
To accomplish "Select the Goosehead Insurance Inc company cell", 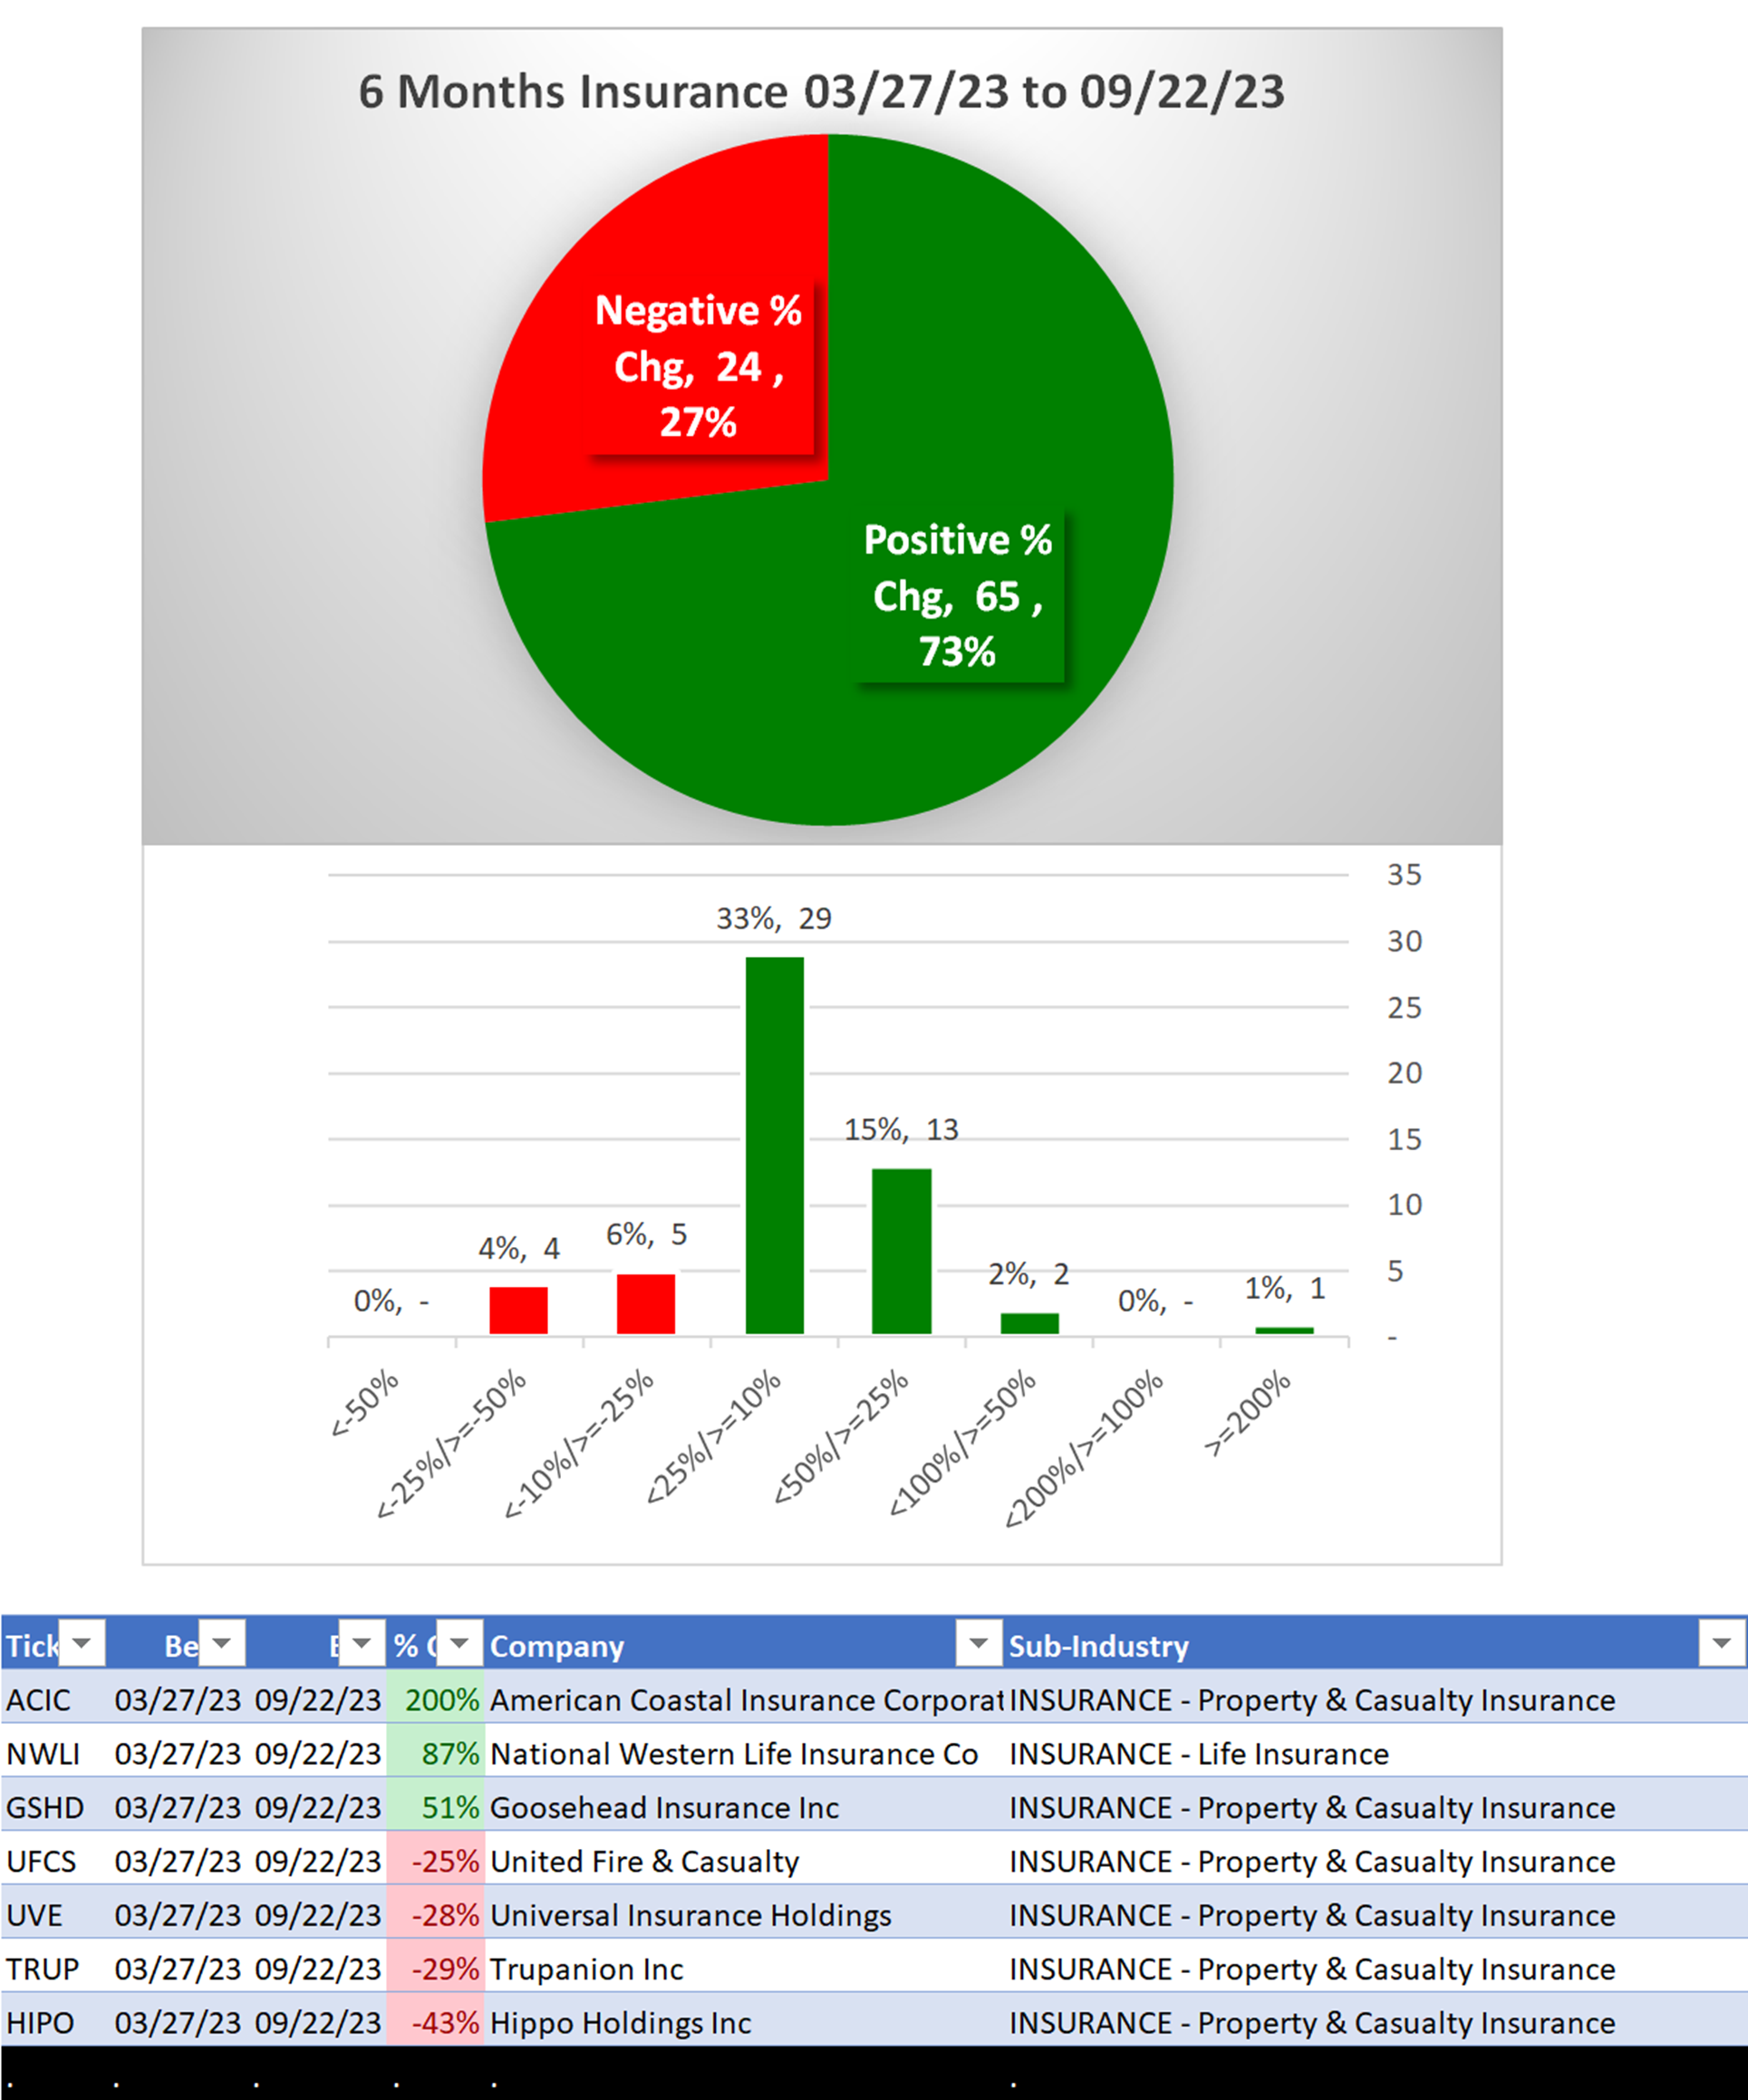I will [664, 1808].
